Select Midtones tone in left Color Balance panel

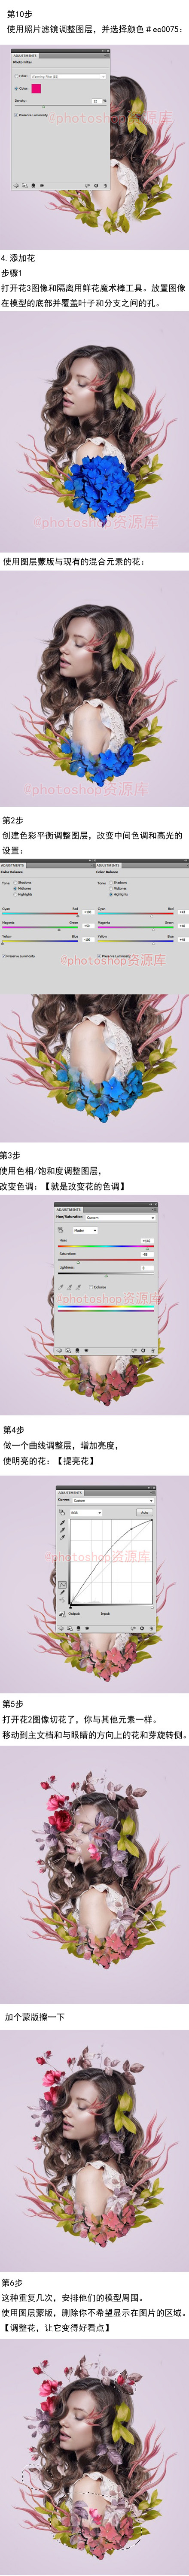click(x=16, y=888)
